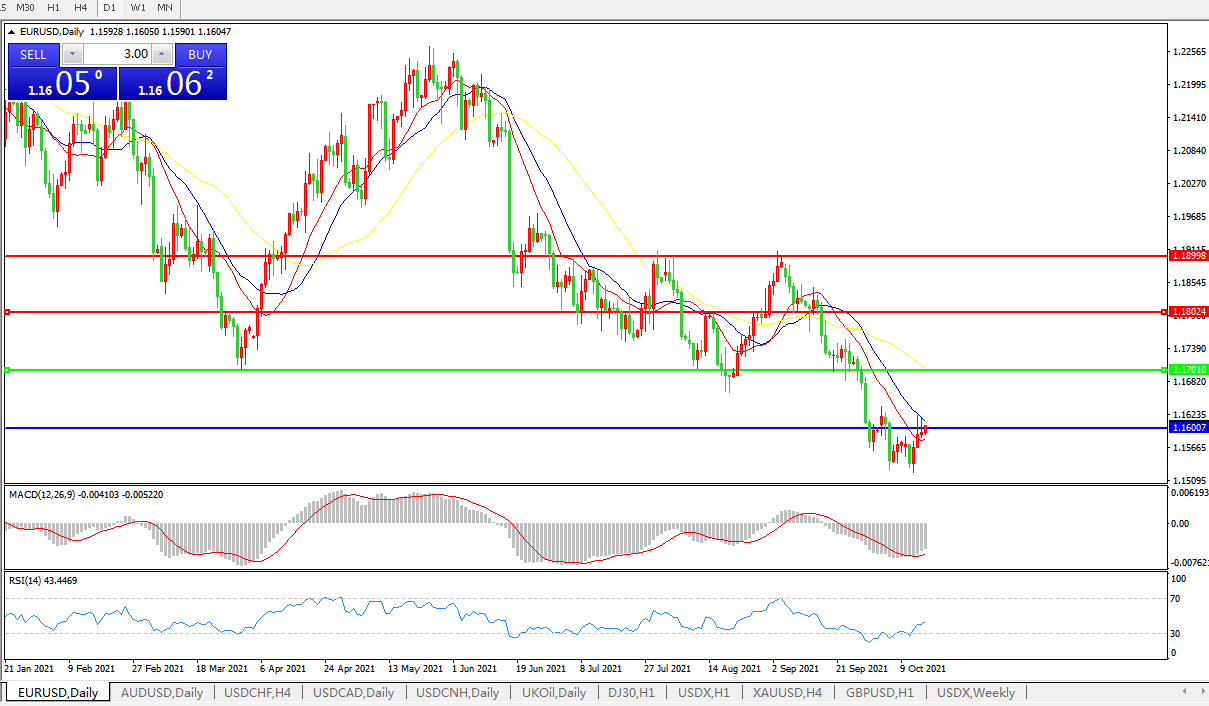The height and width of the screenshot is (706, 1209).
Task: Switch to the XAUUSD,H4 tab
Action: coord(787,692)
